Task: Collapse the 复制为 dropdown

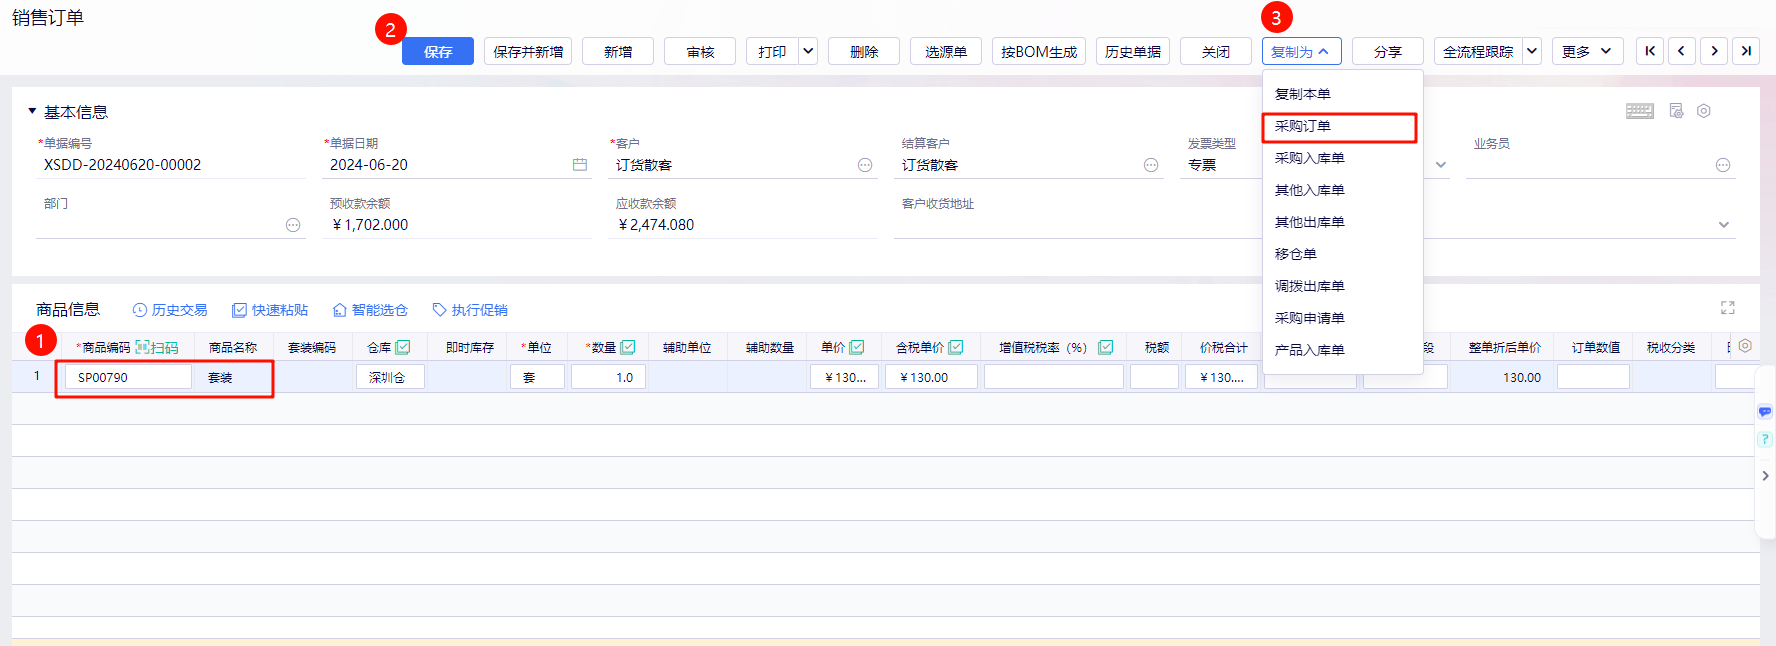Action: click(x=1302, y=51)
